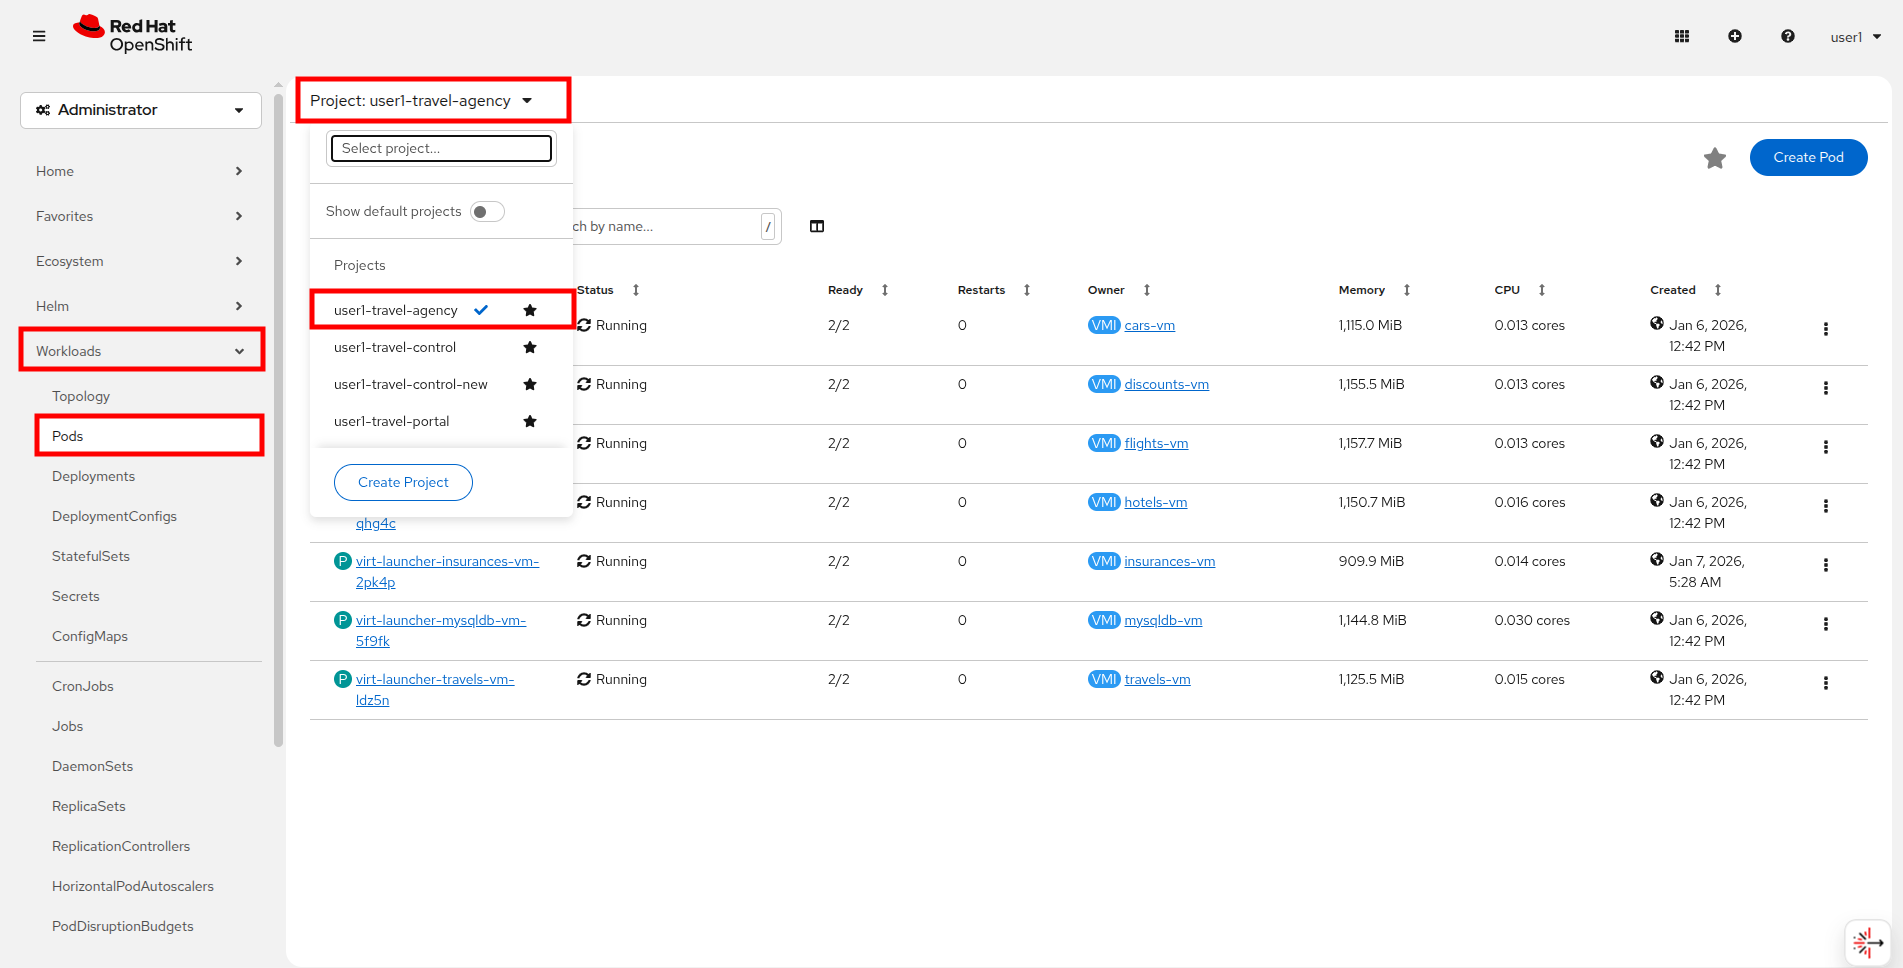This screenshot has width=1903, height=968.
Task: Unfavorite user1-travel-control project star
Action: click(x=530, y=348)
